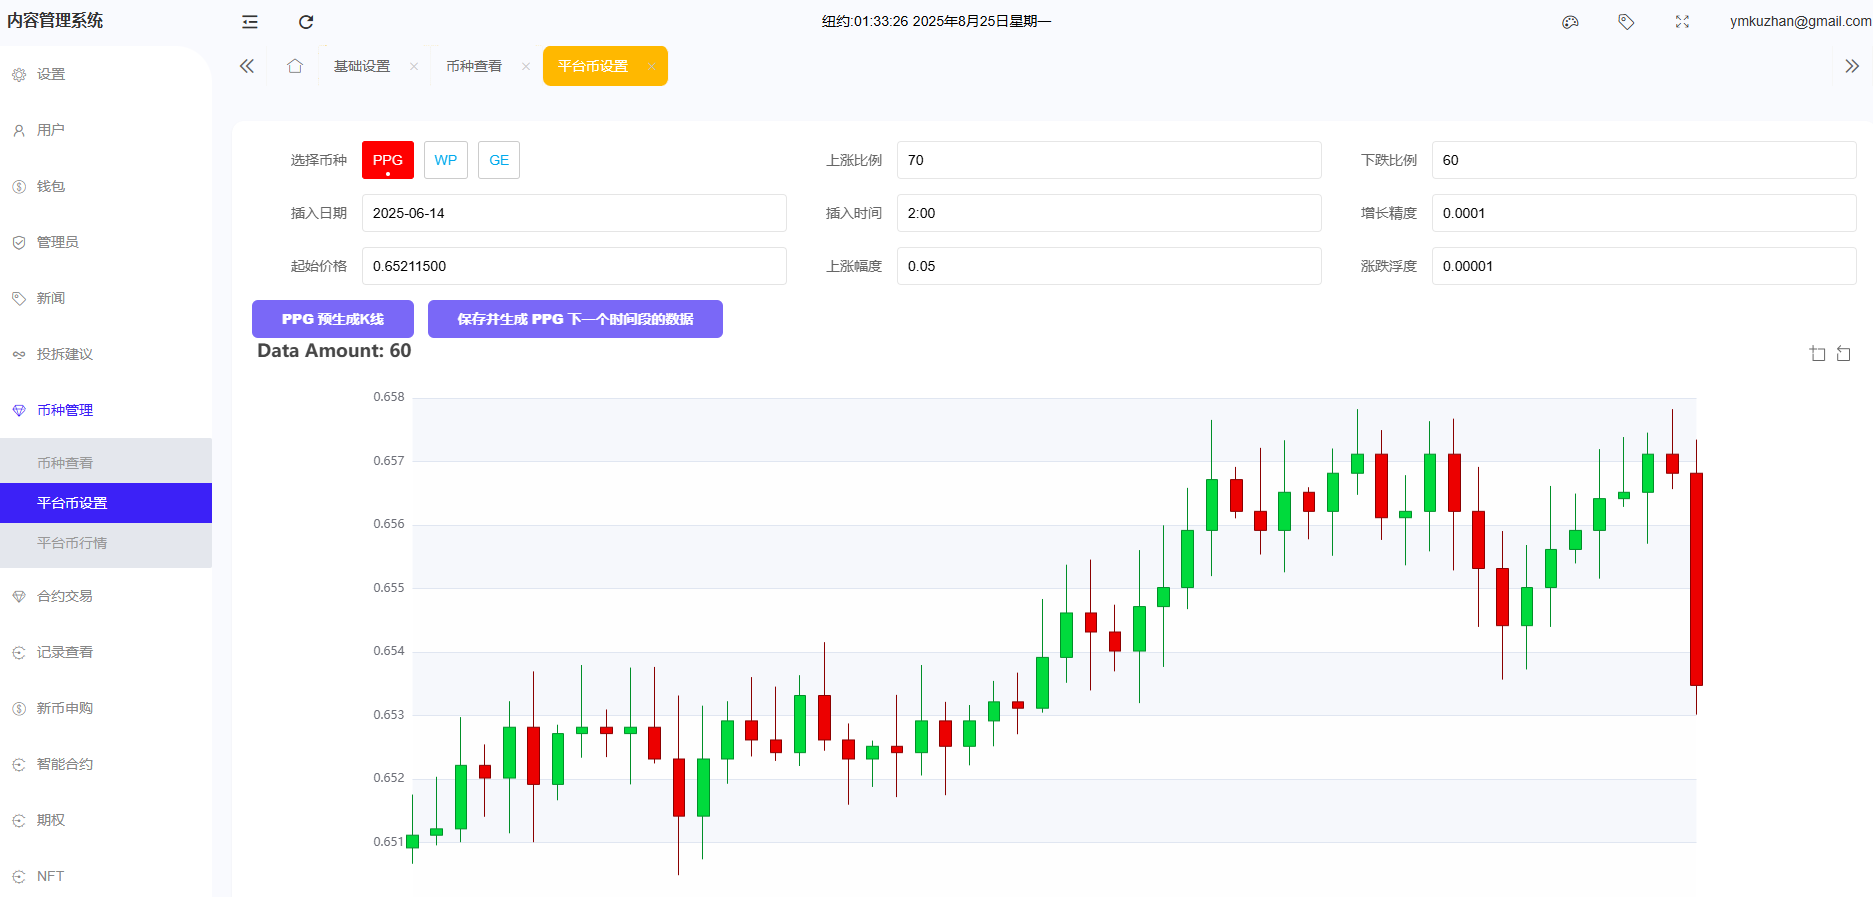Open 平台币行情 submenu item

tap(72, 543)
